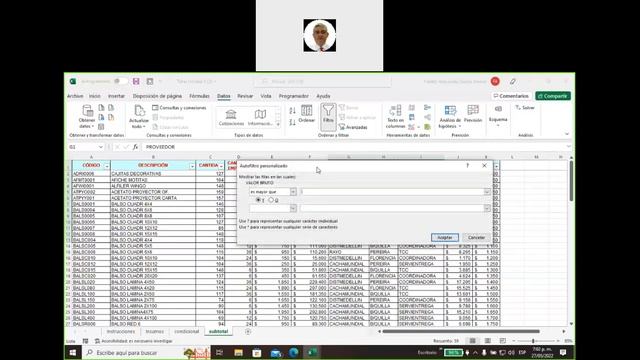Screen dimensions: 640x360
Task: Open CÓDIGO column filter arrow
Action: click(107, 166)
